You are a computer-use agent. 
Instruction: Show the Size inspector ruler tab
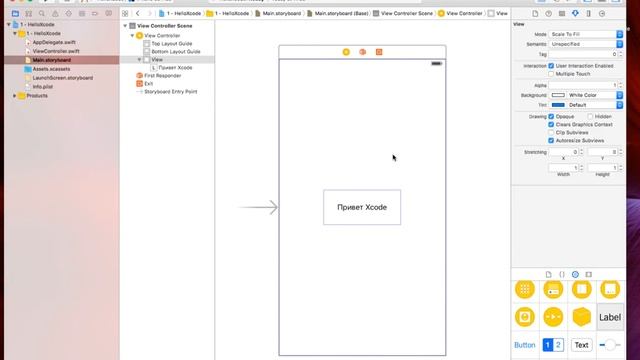coord(589,13)
